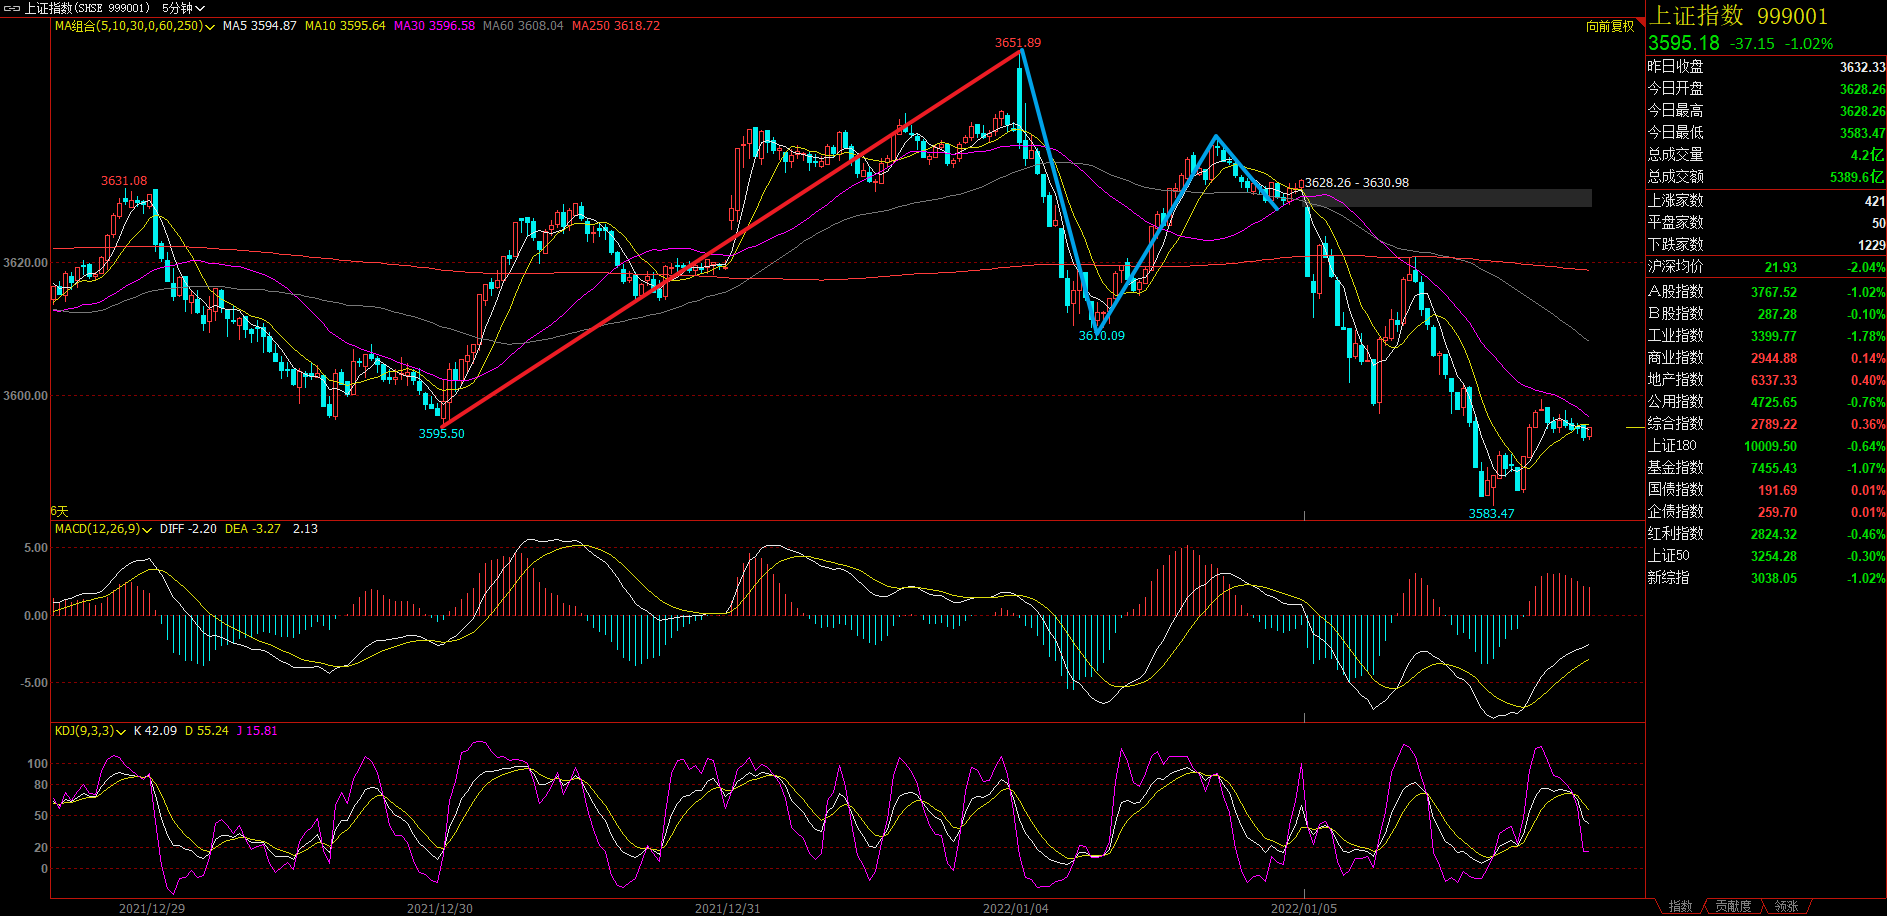Click the 平盘家数 row
The image size is (1887, 916).
click(x=1766, y=223)
